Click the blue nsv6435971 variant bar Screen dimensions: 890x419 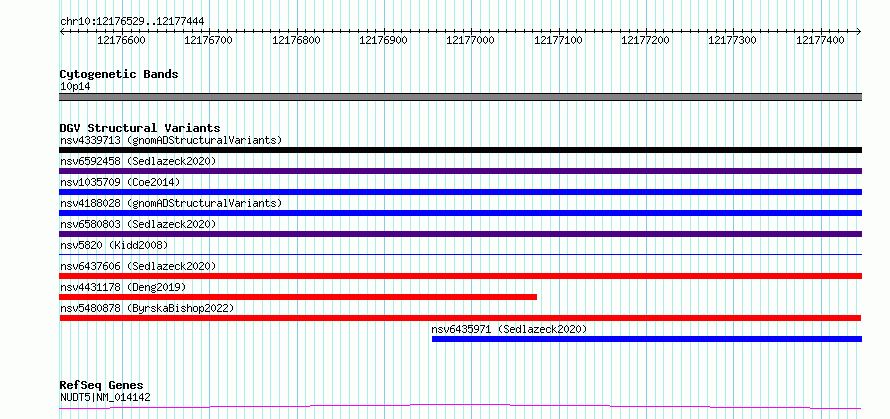647,339
